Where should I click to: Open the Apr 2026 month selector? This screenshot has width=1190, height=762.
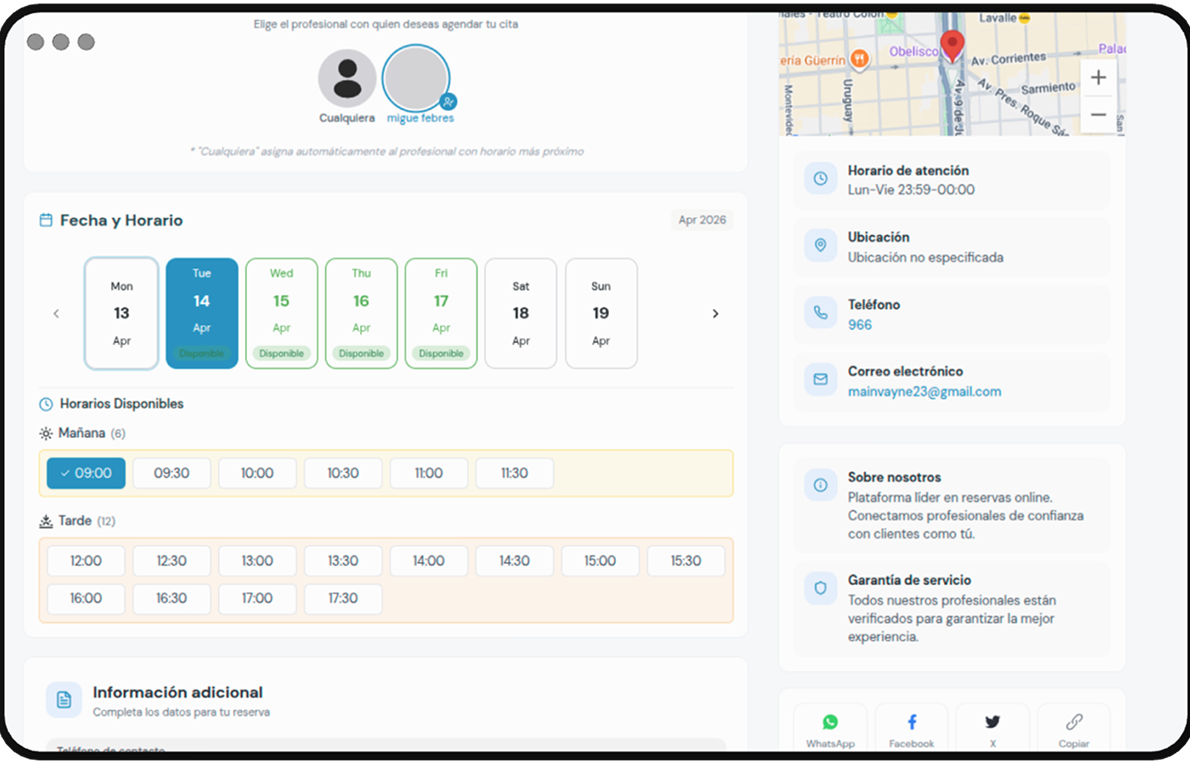pos(702,220)
